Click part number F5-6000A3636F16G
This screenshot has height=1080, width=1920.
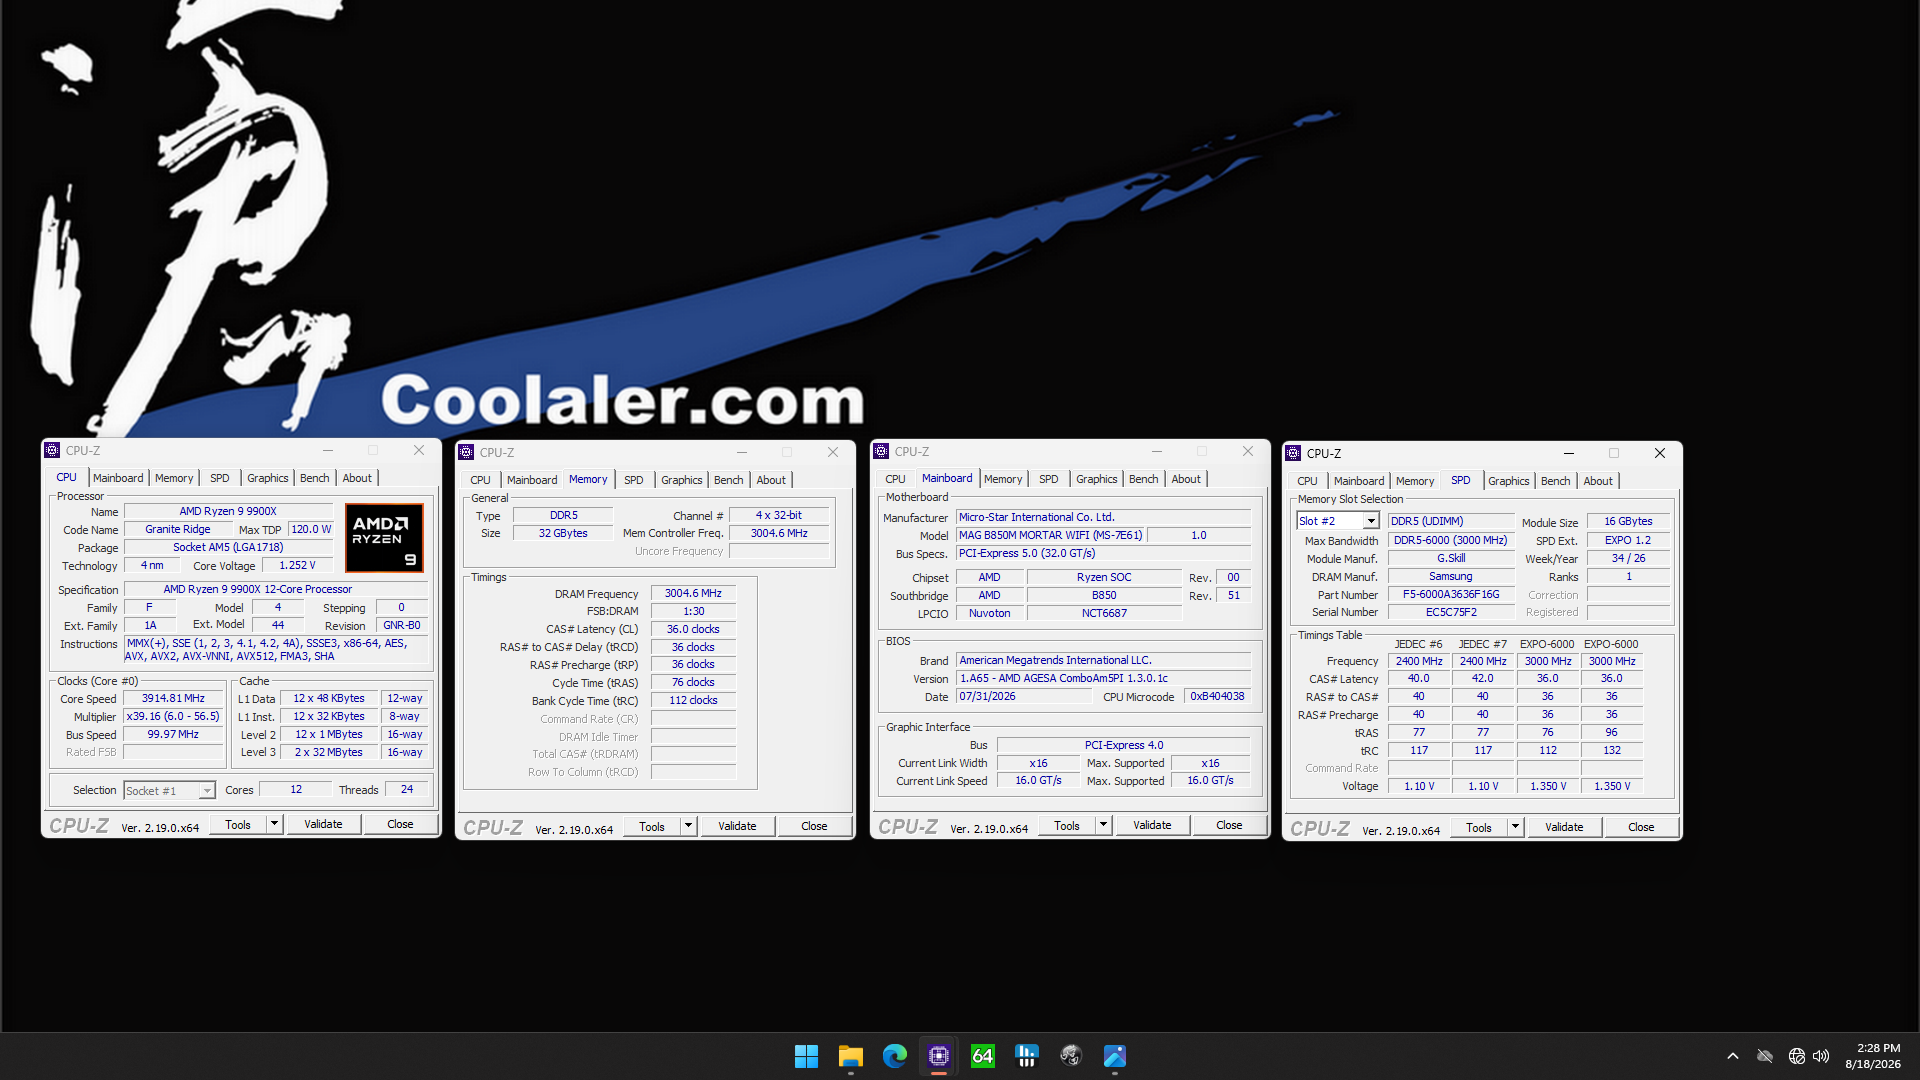pyautogui.click(x=1451, y=595)
